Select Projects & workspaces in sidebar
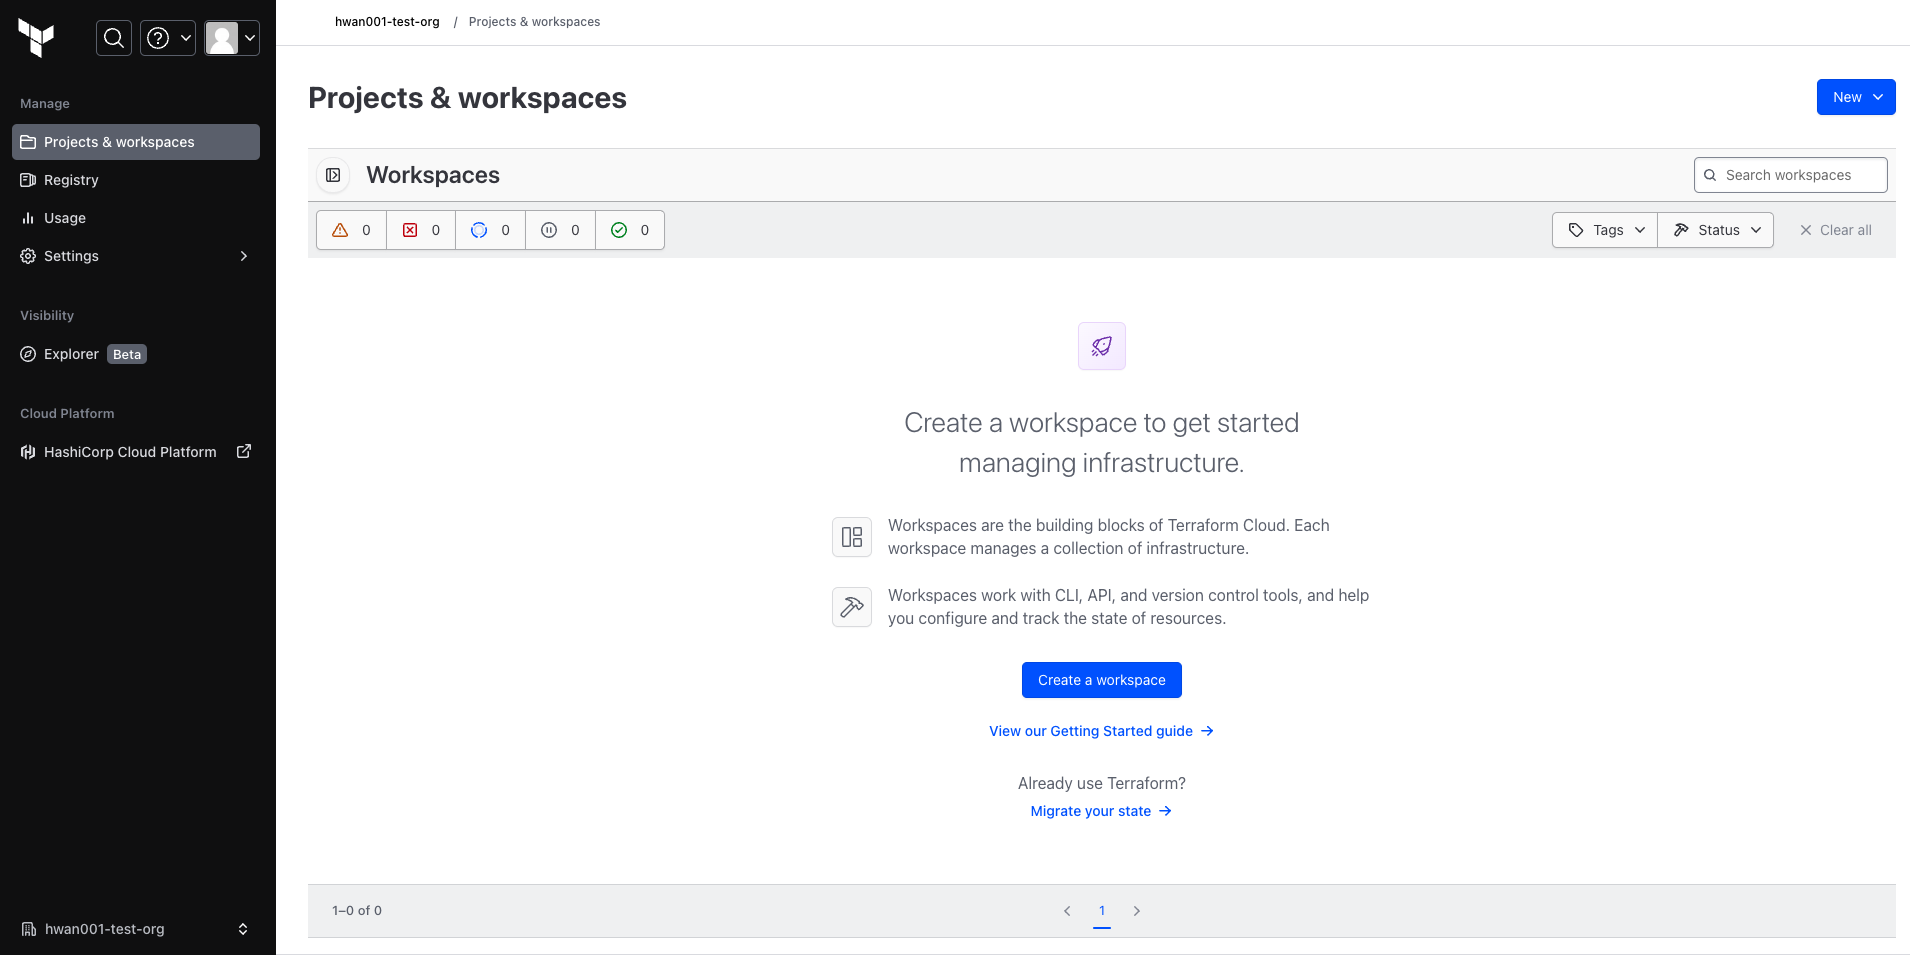 (x=136, y=142)
